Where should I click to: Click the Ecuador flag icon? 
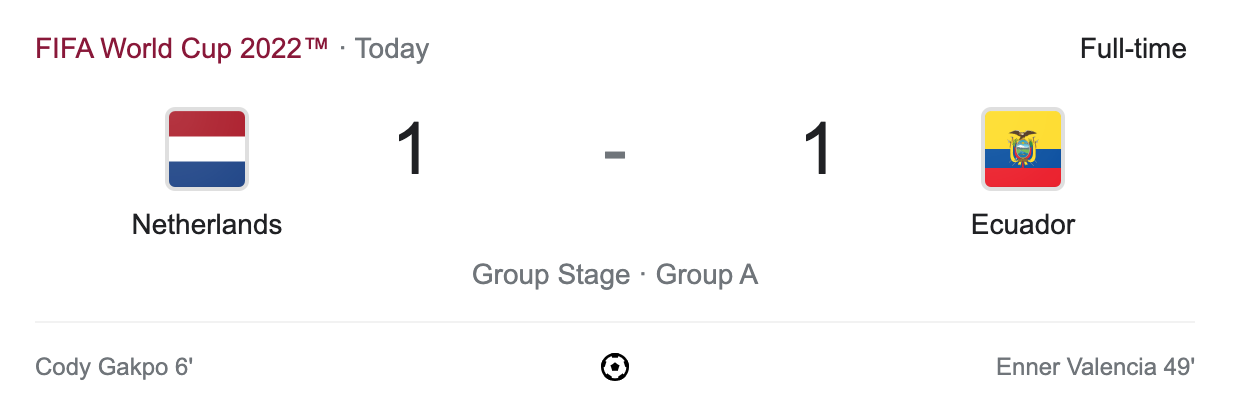(1022, 149)
